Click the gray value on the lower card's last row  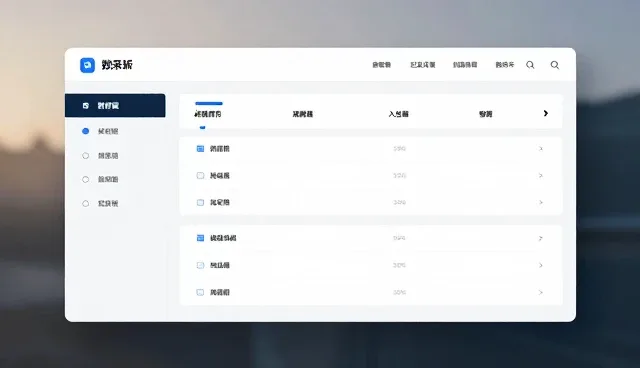[x=399, y=292]
